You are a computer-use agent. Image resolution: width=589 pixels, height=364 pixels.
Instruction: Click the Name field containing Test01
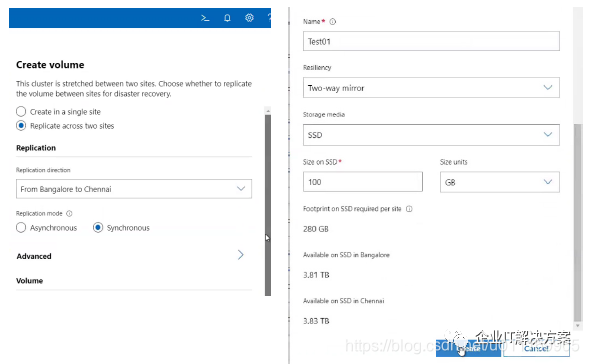coord(431,41)
